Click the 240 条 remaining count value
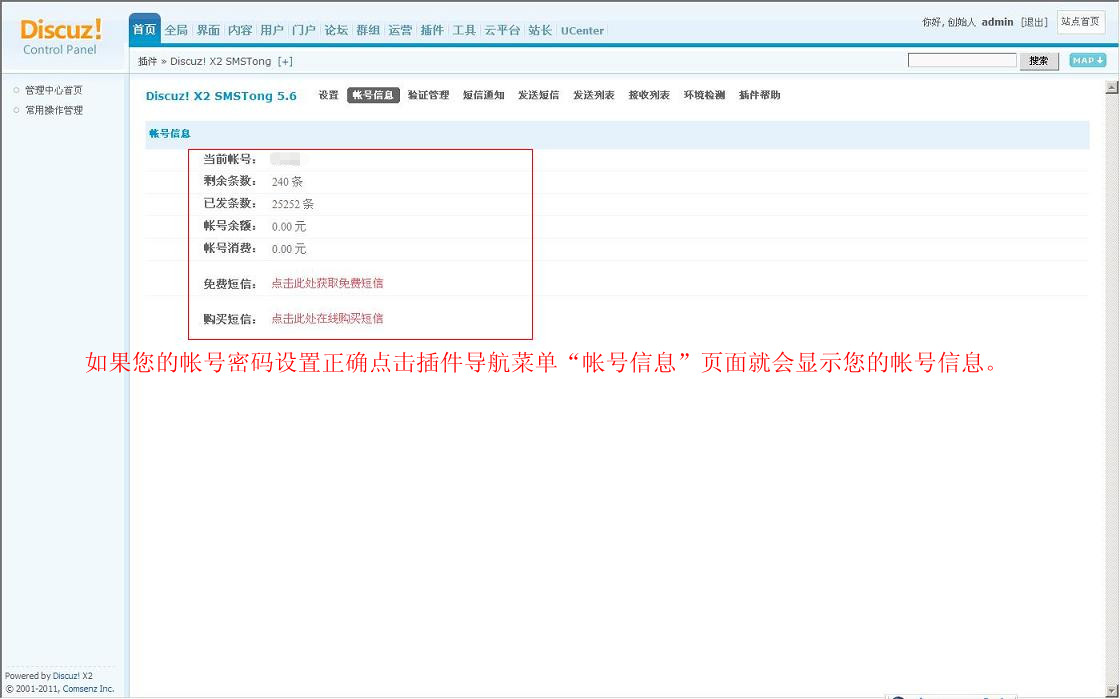This screenshot has height=699, width=1120. click(287, 182)
